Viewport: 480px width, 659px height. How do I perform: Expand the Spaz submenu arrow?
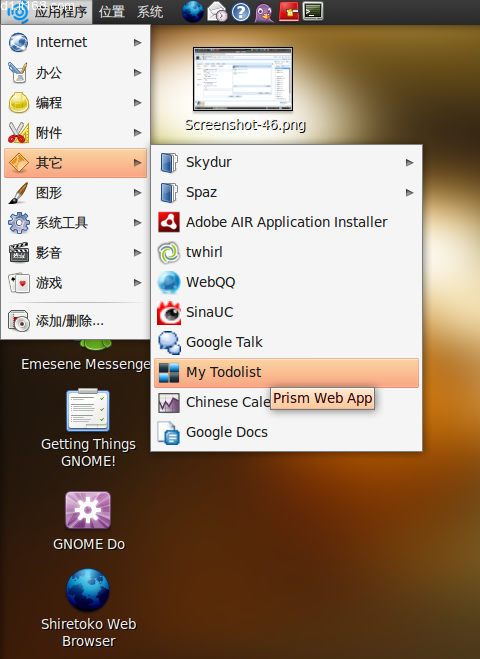click(410, 192)
